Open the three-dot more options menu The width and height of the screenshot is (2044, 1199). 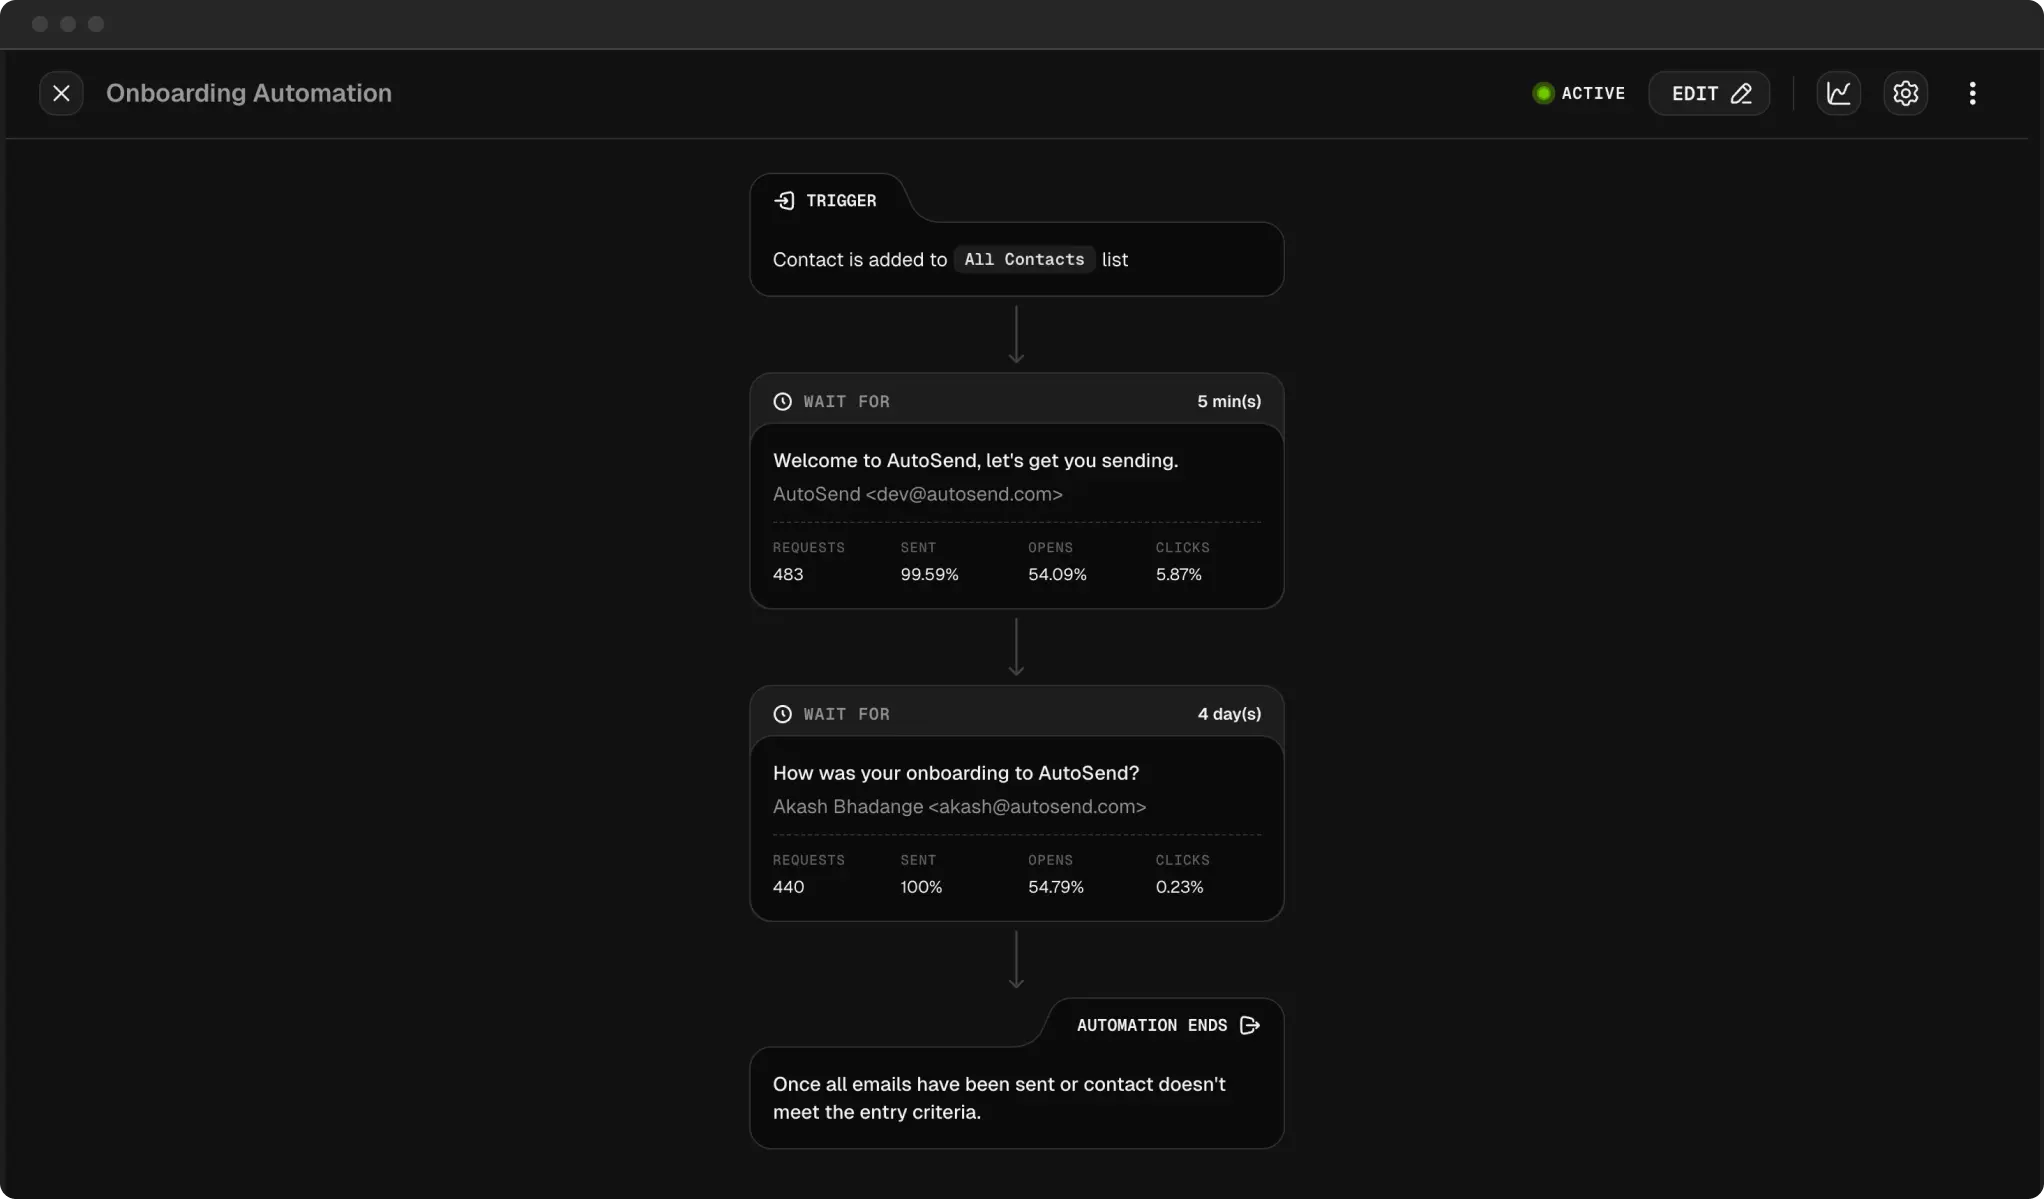pos(1972,93)
